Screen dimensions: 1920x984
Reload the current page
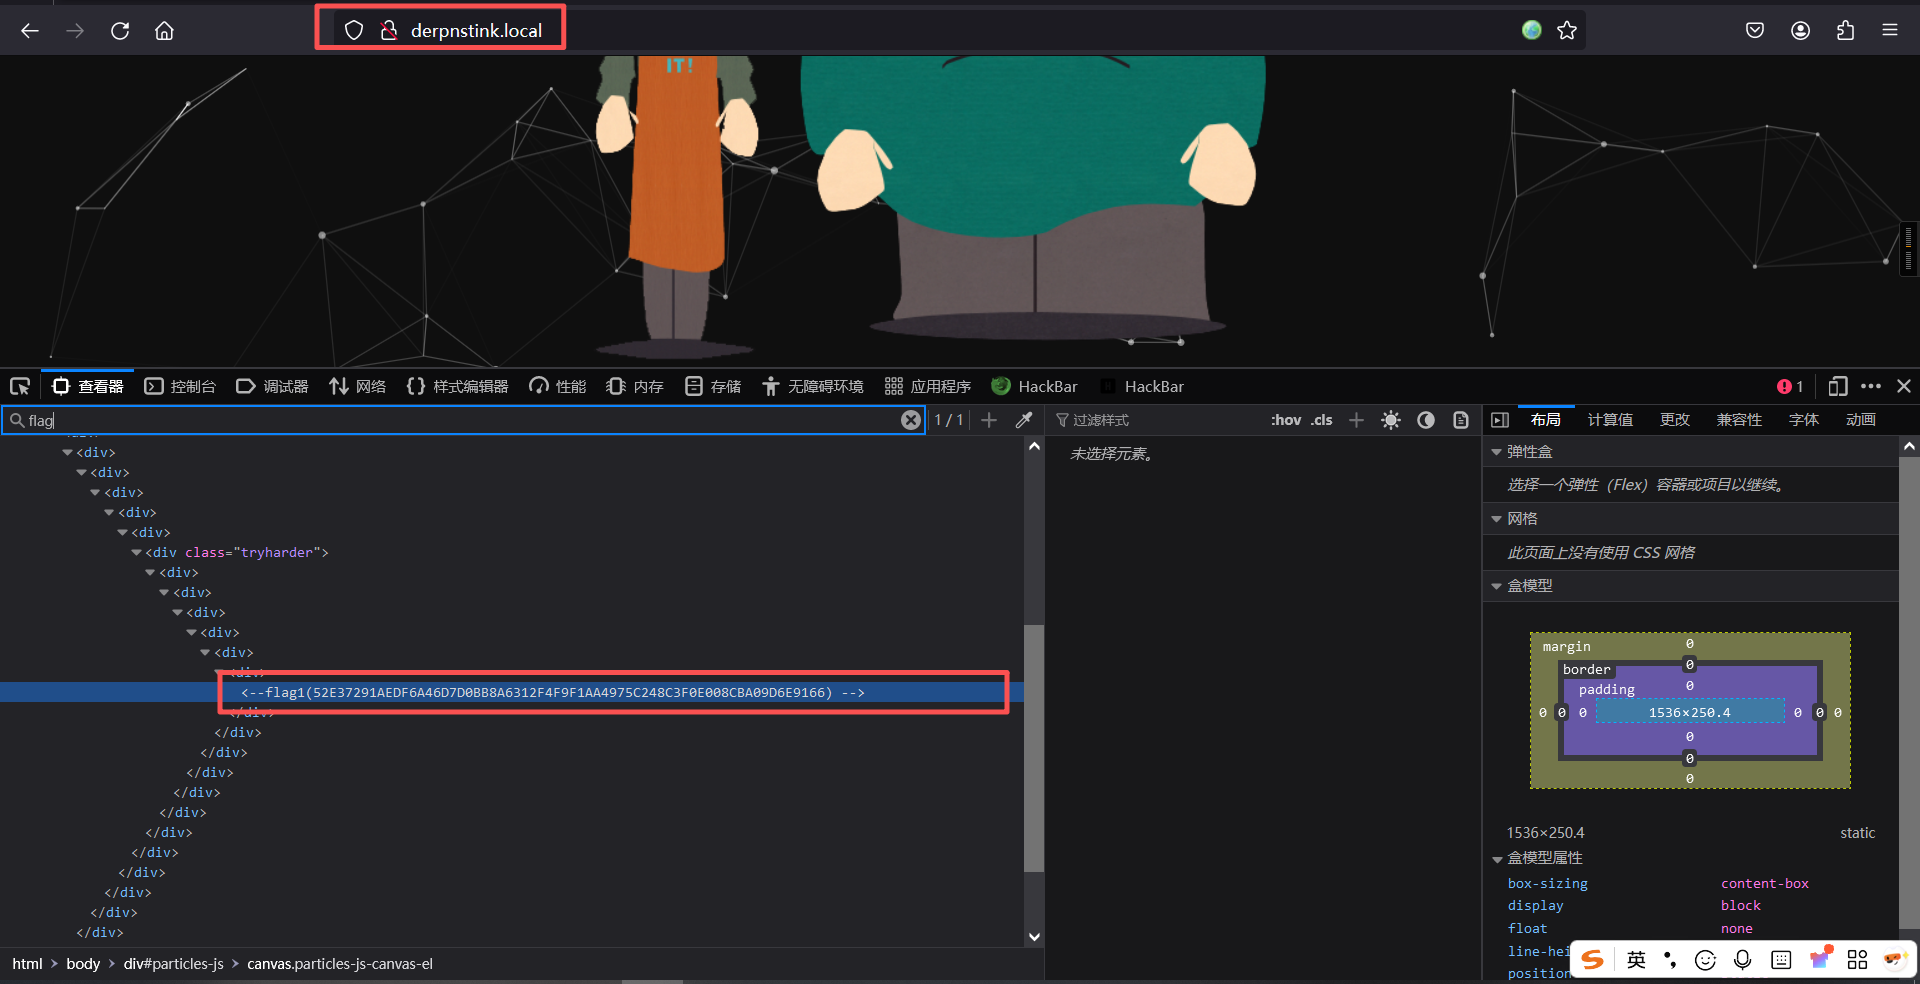[120, 31]
